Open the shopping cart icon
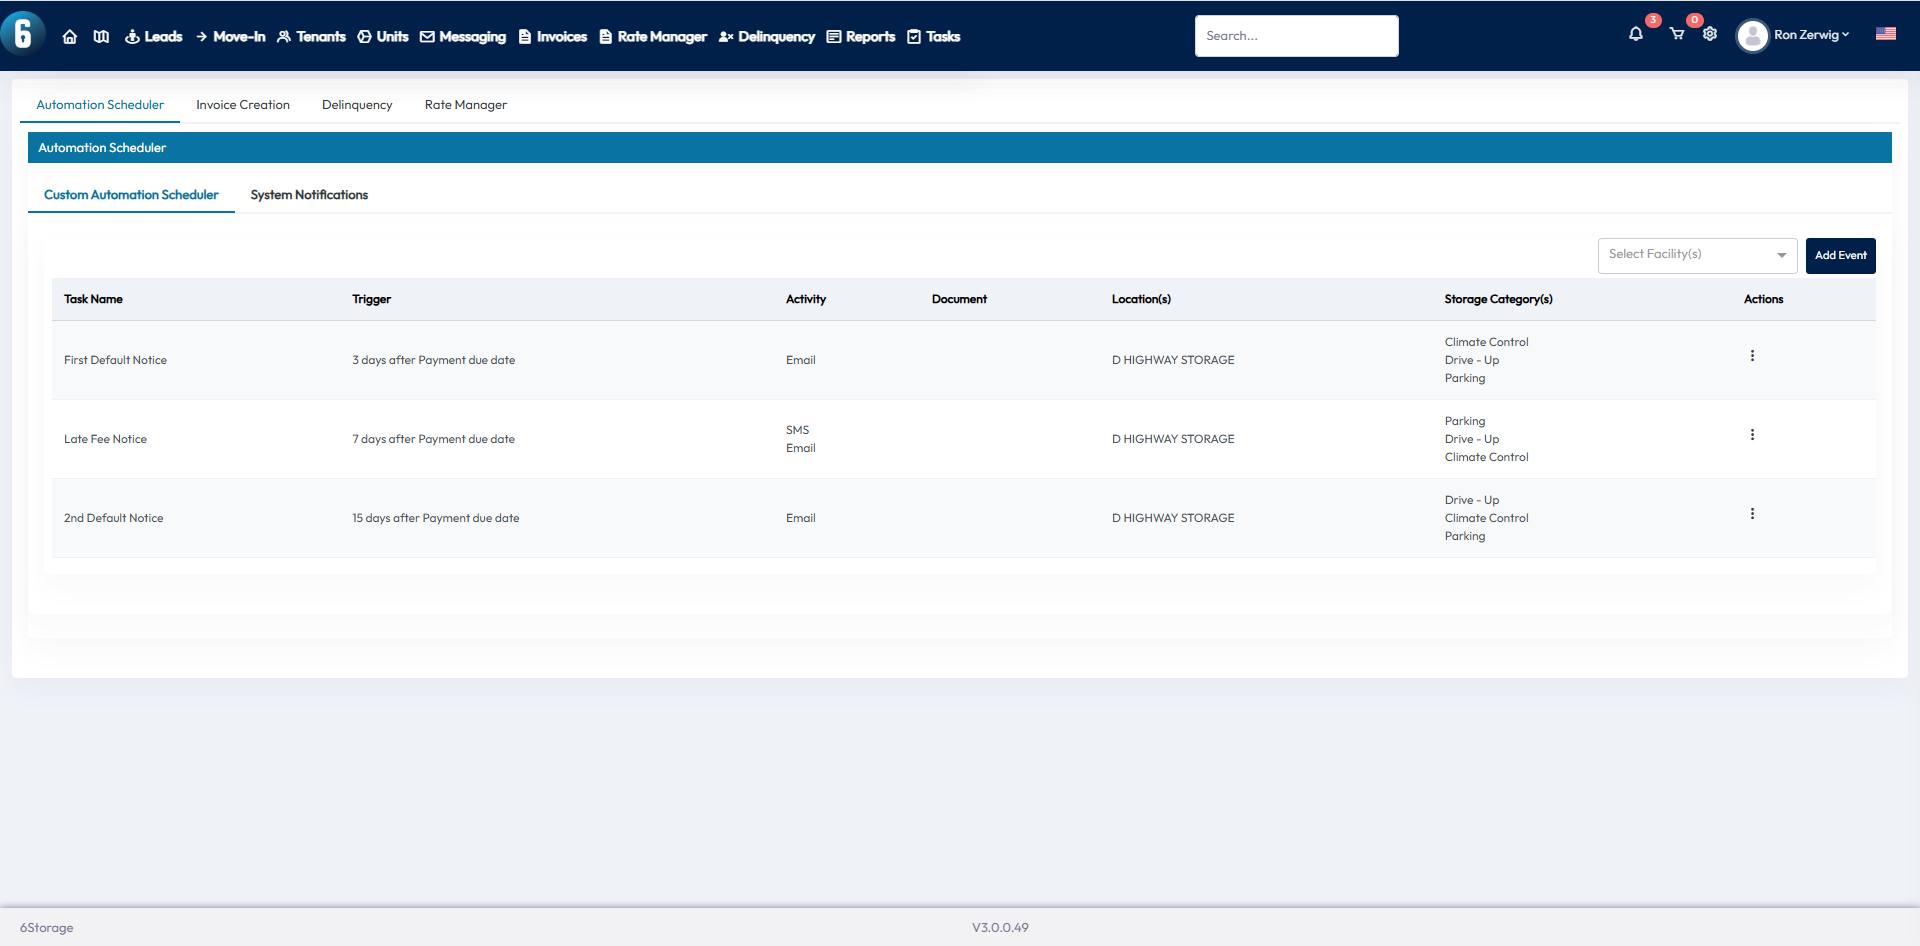 pos(1677,35)
